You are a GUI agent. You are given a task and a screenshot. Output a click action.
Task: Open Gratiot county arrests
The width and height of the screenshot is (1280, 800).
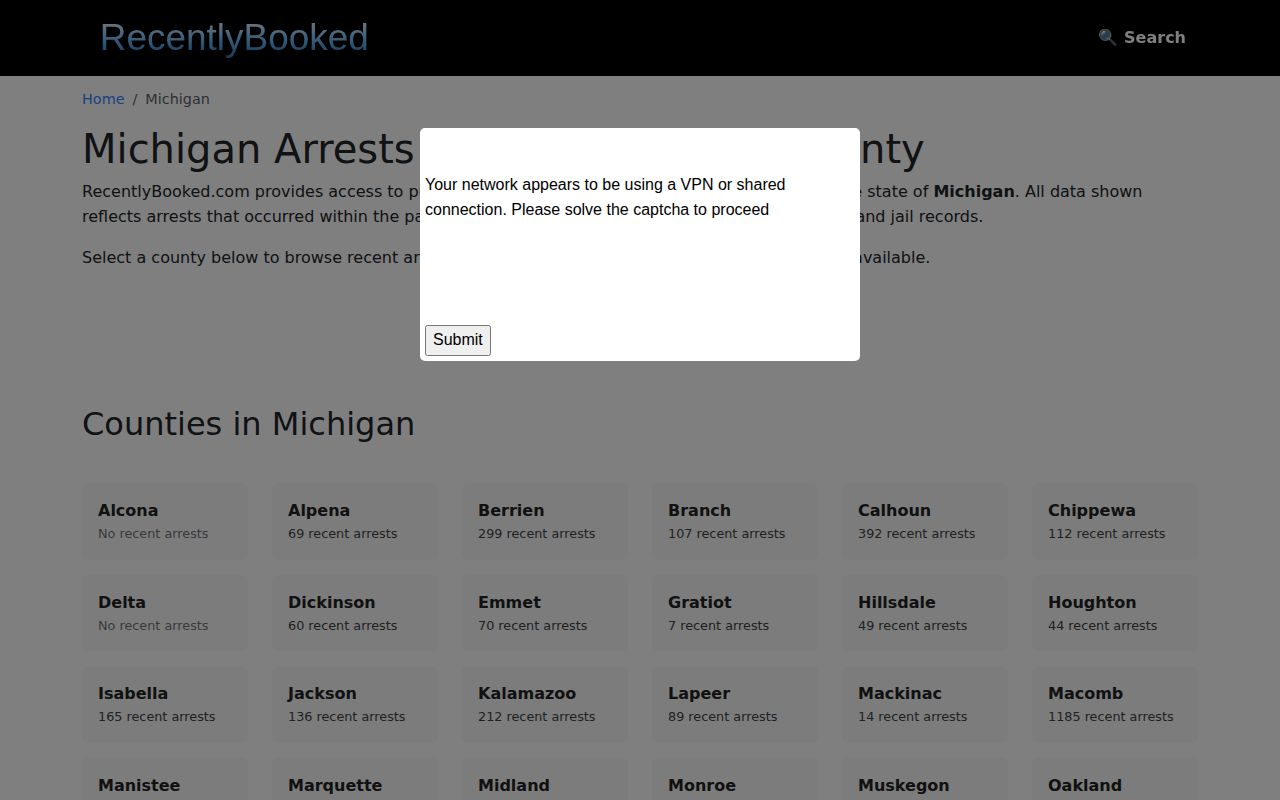pos(735,613)
